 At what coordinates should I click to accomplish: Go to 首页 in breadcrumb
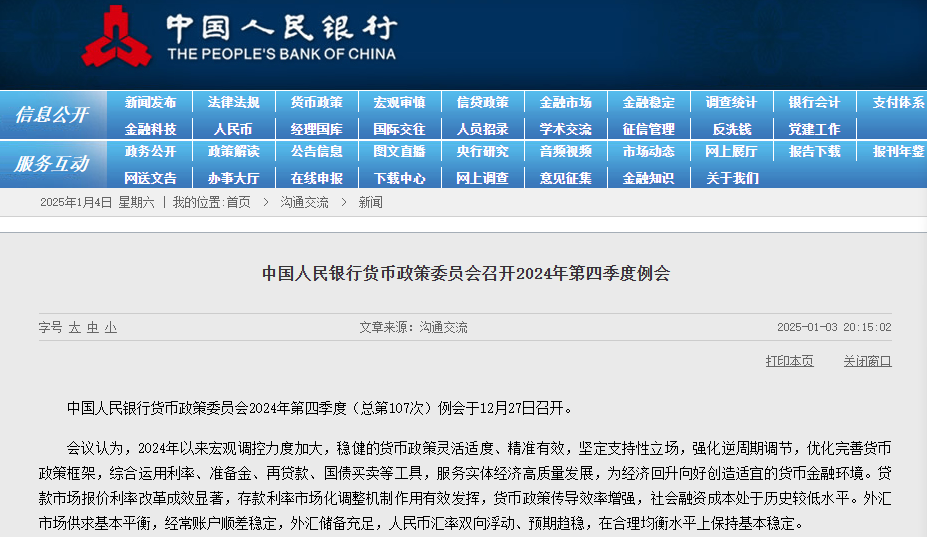(238, 202)
